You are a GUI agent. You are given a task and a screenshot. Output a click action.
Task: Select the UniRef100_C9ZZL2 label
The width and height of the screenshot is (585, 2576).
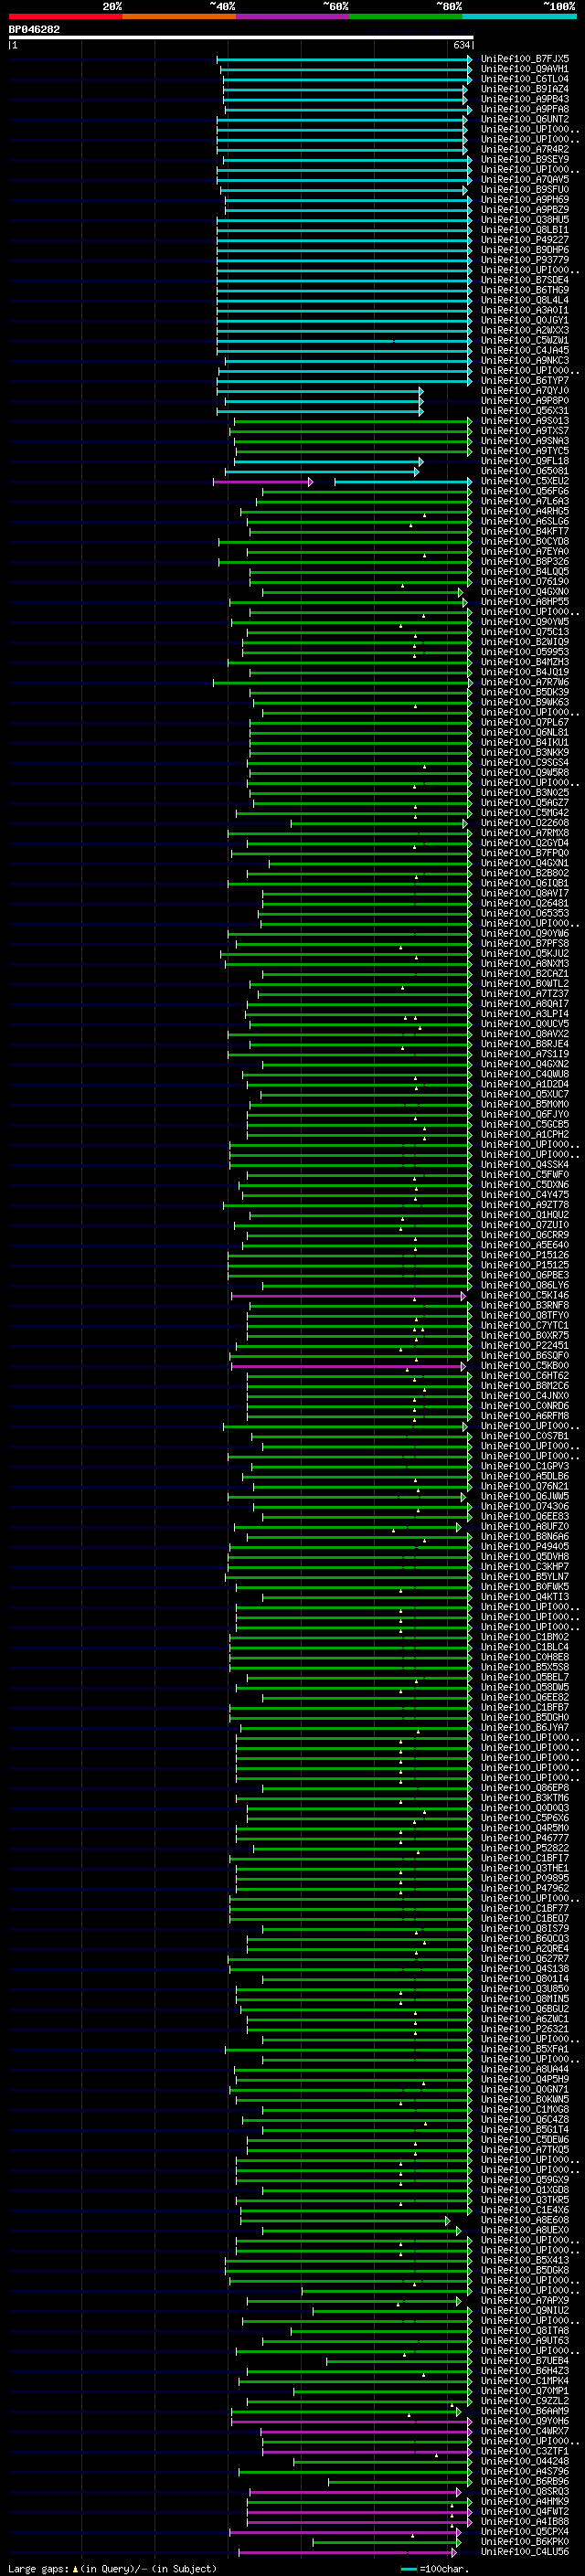[x=525, y=2401]
